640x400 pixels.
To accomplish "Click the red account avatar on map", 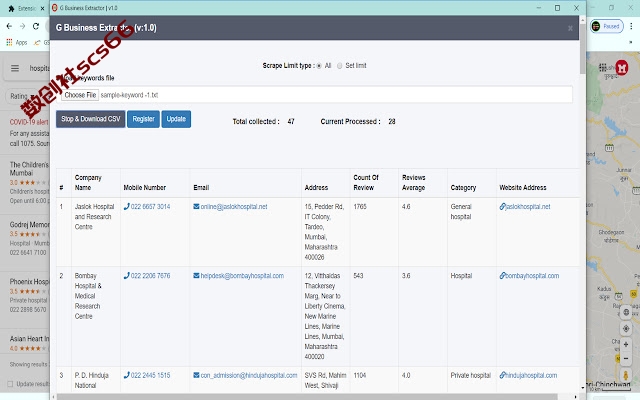I will tap(622, 68).
